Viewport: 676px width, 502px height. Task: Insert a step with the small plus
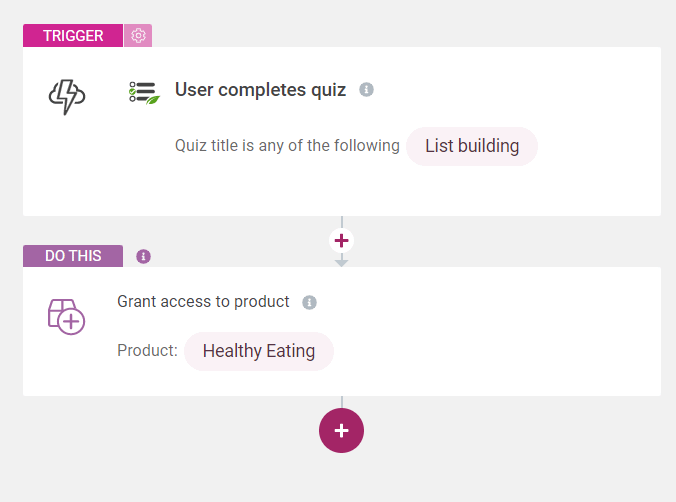(341, 241)
